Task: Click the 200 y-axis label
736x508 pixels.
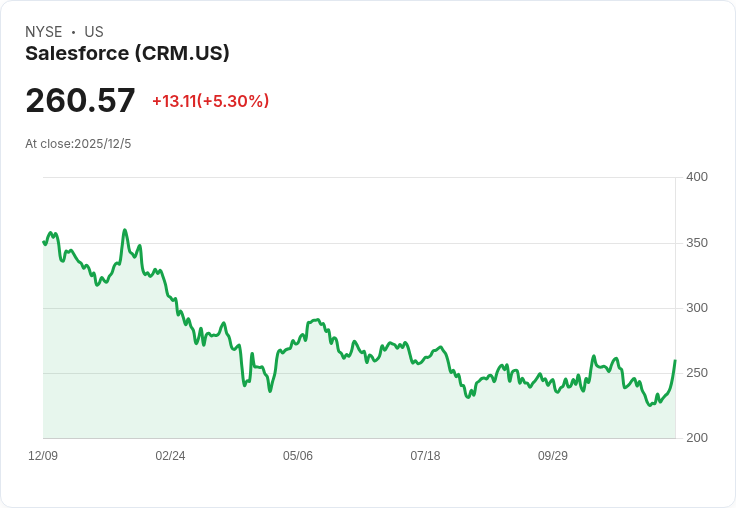Action: [696, 438]
